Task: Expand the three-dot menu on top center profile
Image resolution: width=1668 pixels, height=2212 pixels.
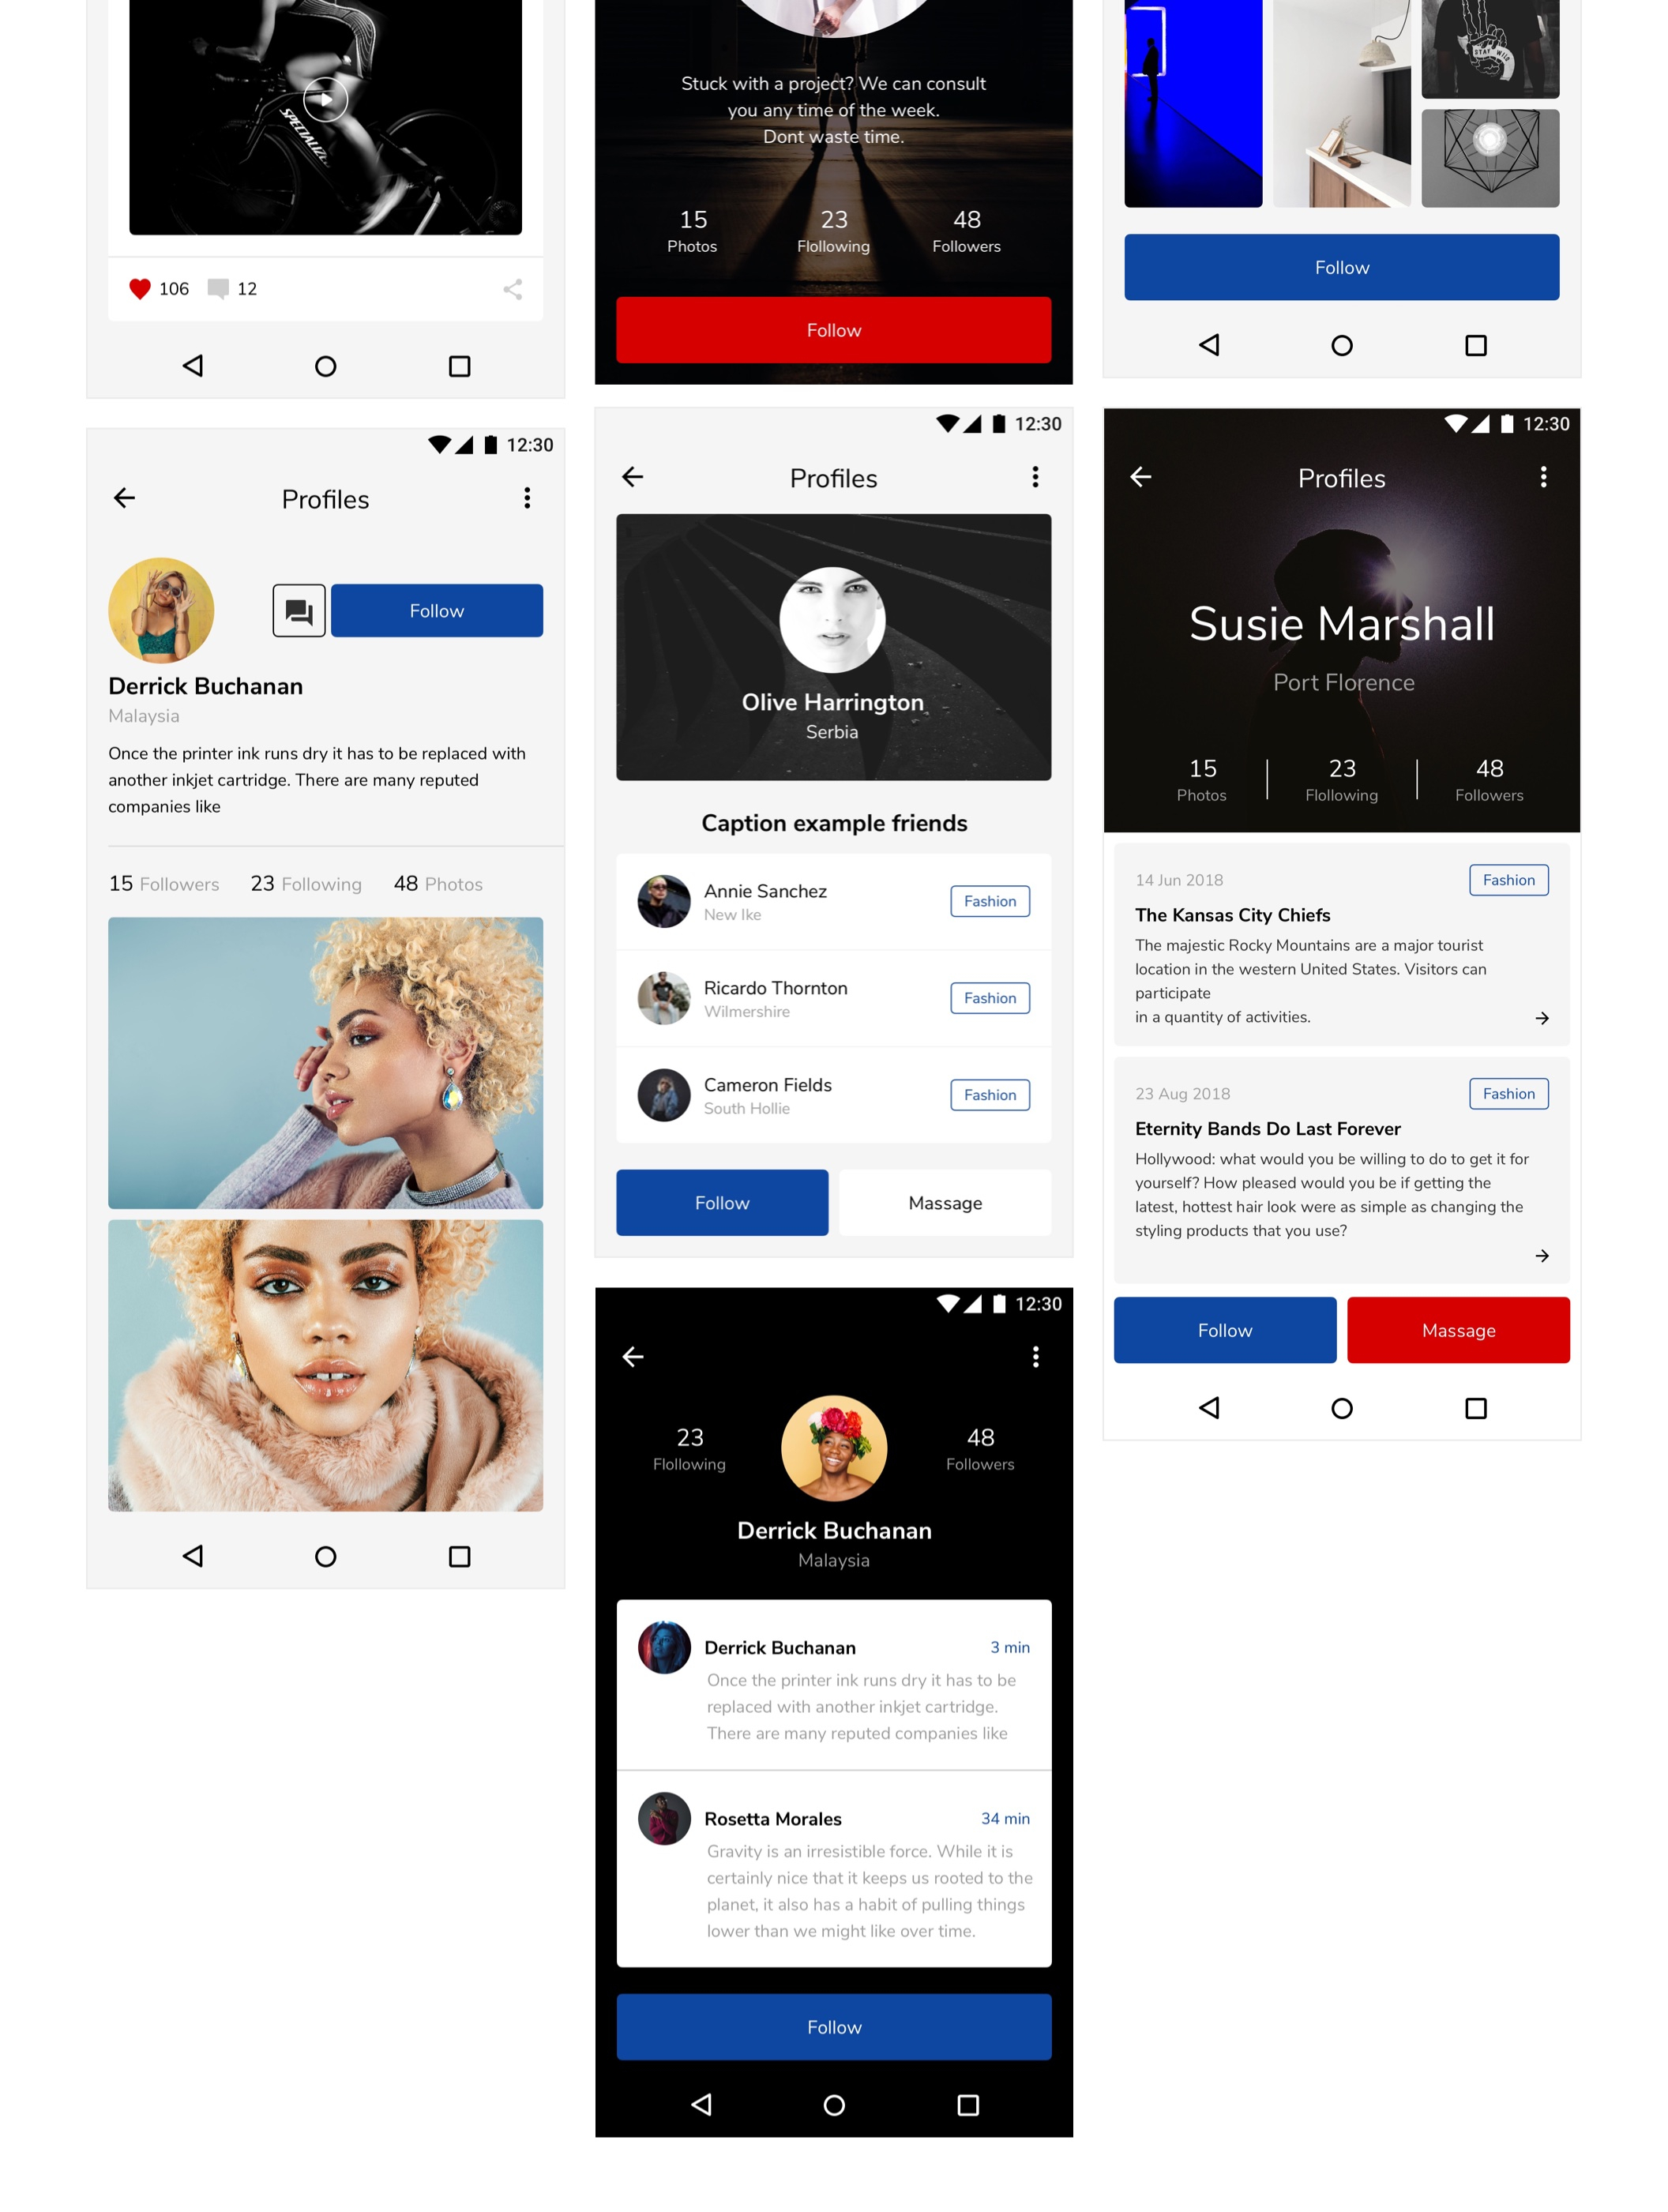Action: 1035,476
